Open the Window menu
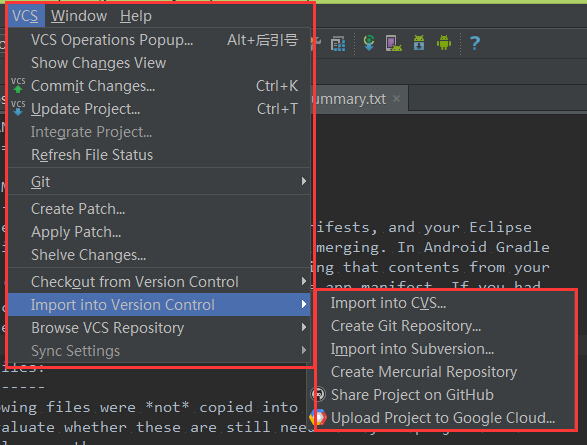Image resolution: width=587 pixels, height=445 pixels. [x=79, y=16]
